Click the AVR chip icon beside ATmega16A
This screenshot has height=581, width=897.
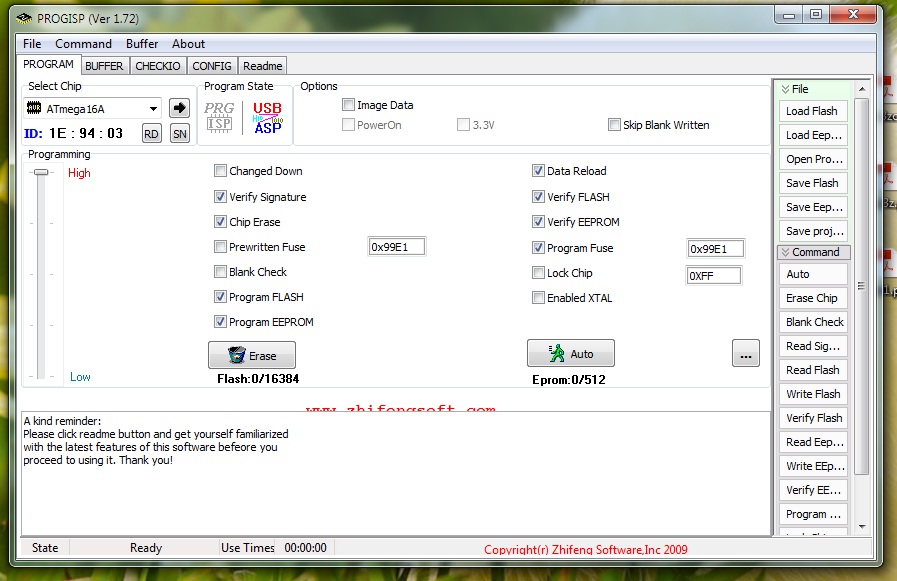(34, 108)
